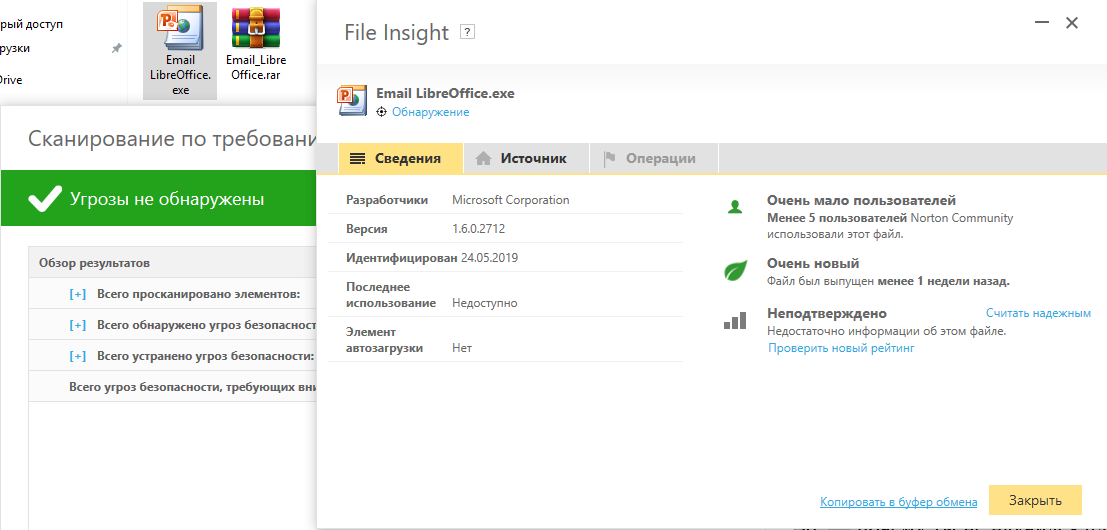Click the Считать надежным link
Viewport: 1107px width, 530px height.
1039,313
